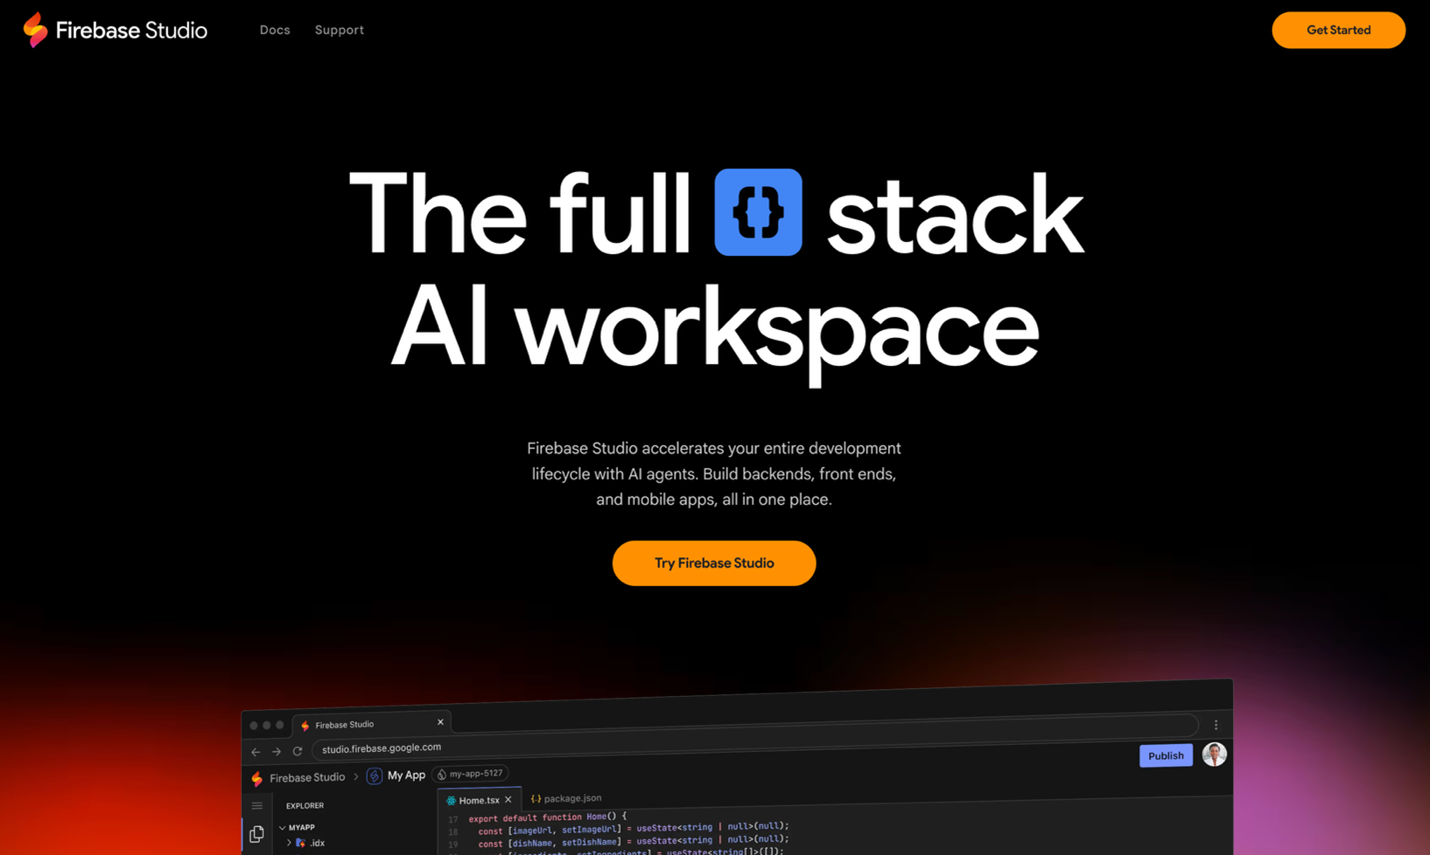Open the user profile avatar
This screenshot has width=1430, height=855.
(x=1214, y=754)
